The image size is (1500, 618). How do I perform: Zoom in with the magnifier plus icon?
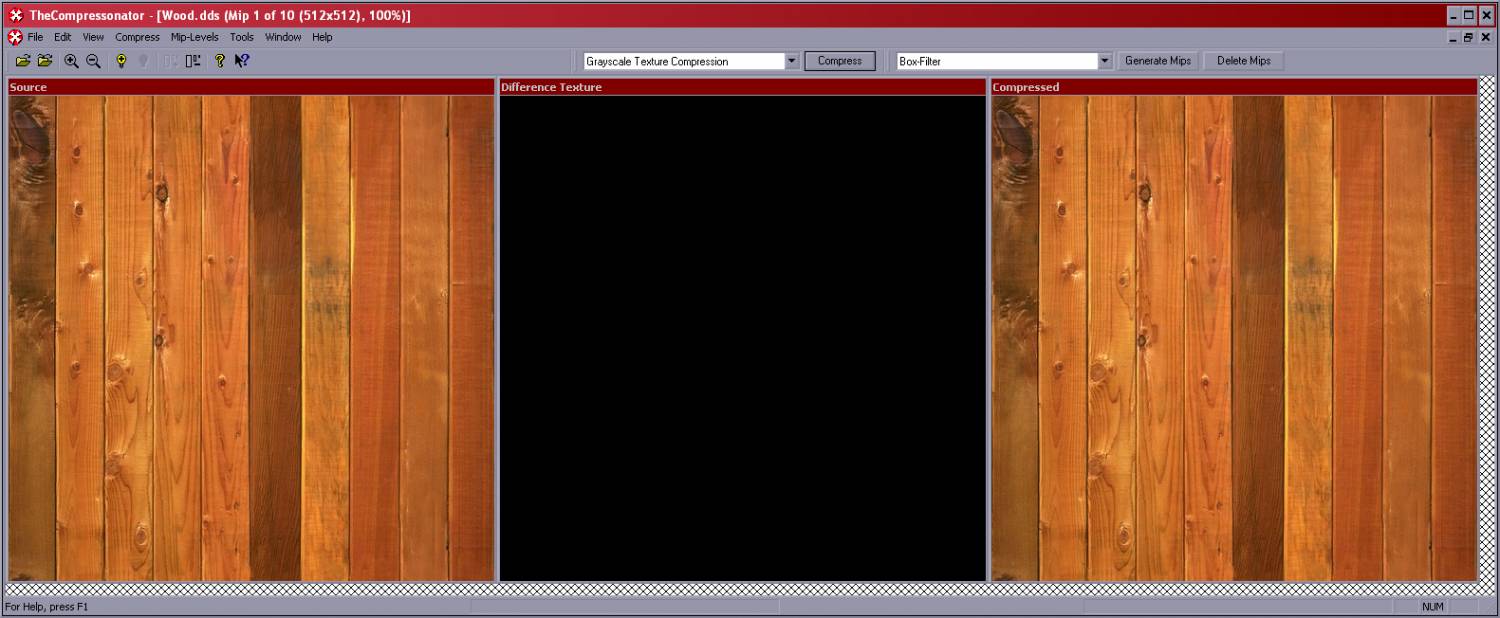(71, 61)
